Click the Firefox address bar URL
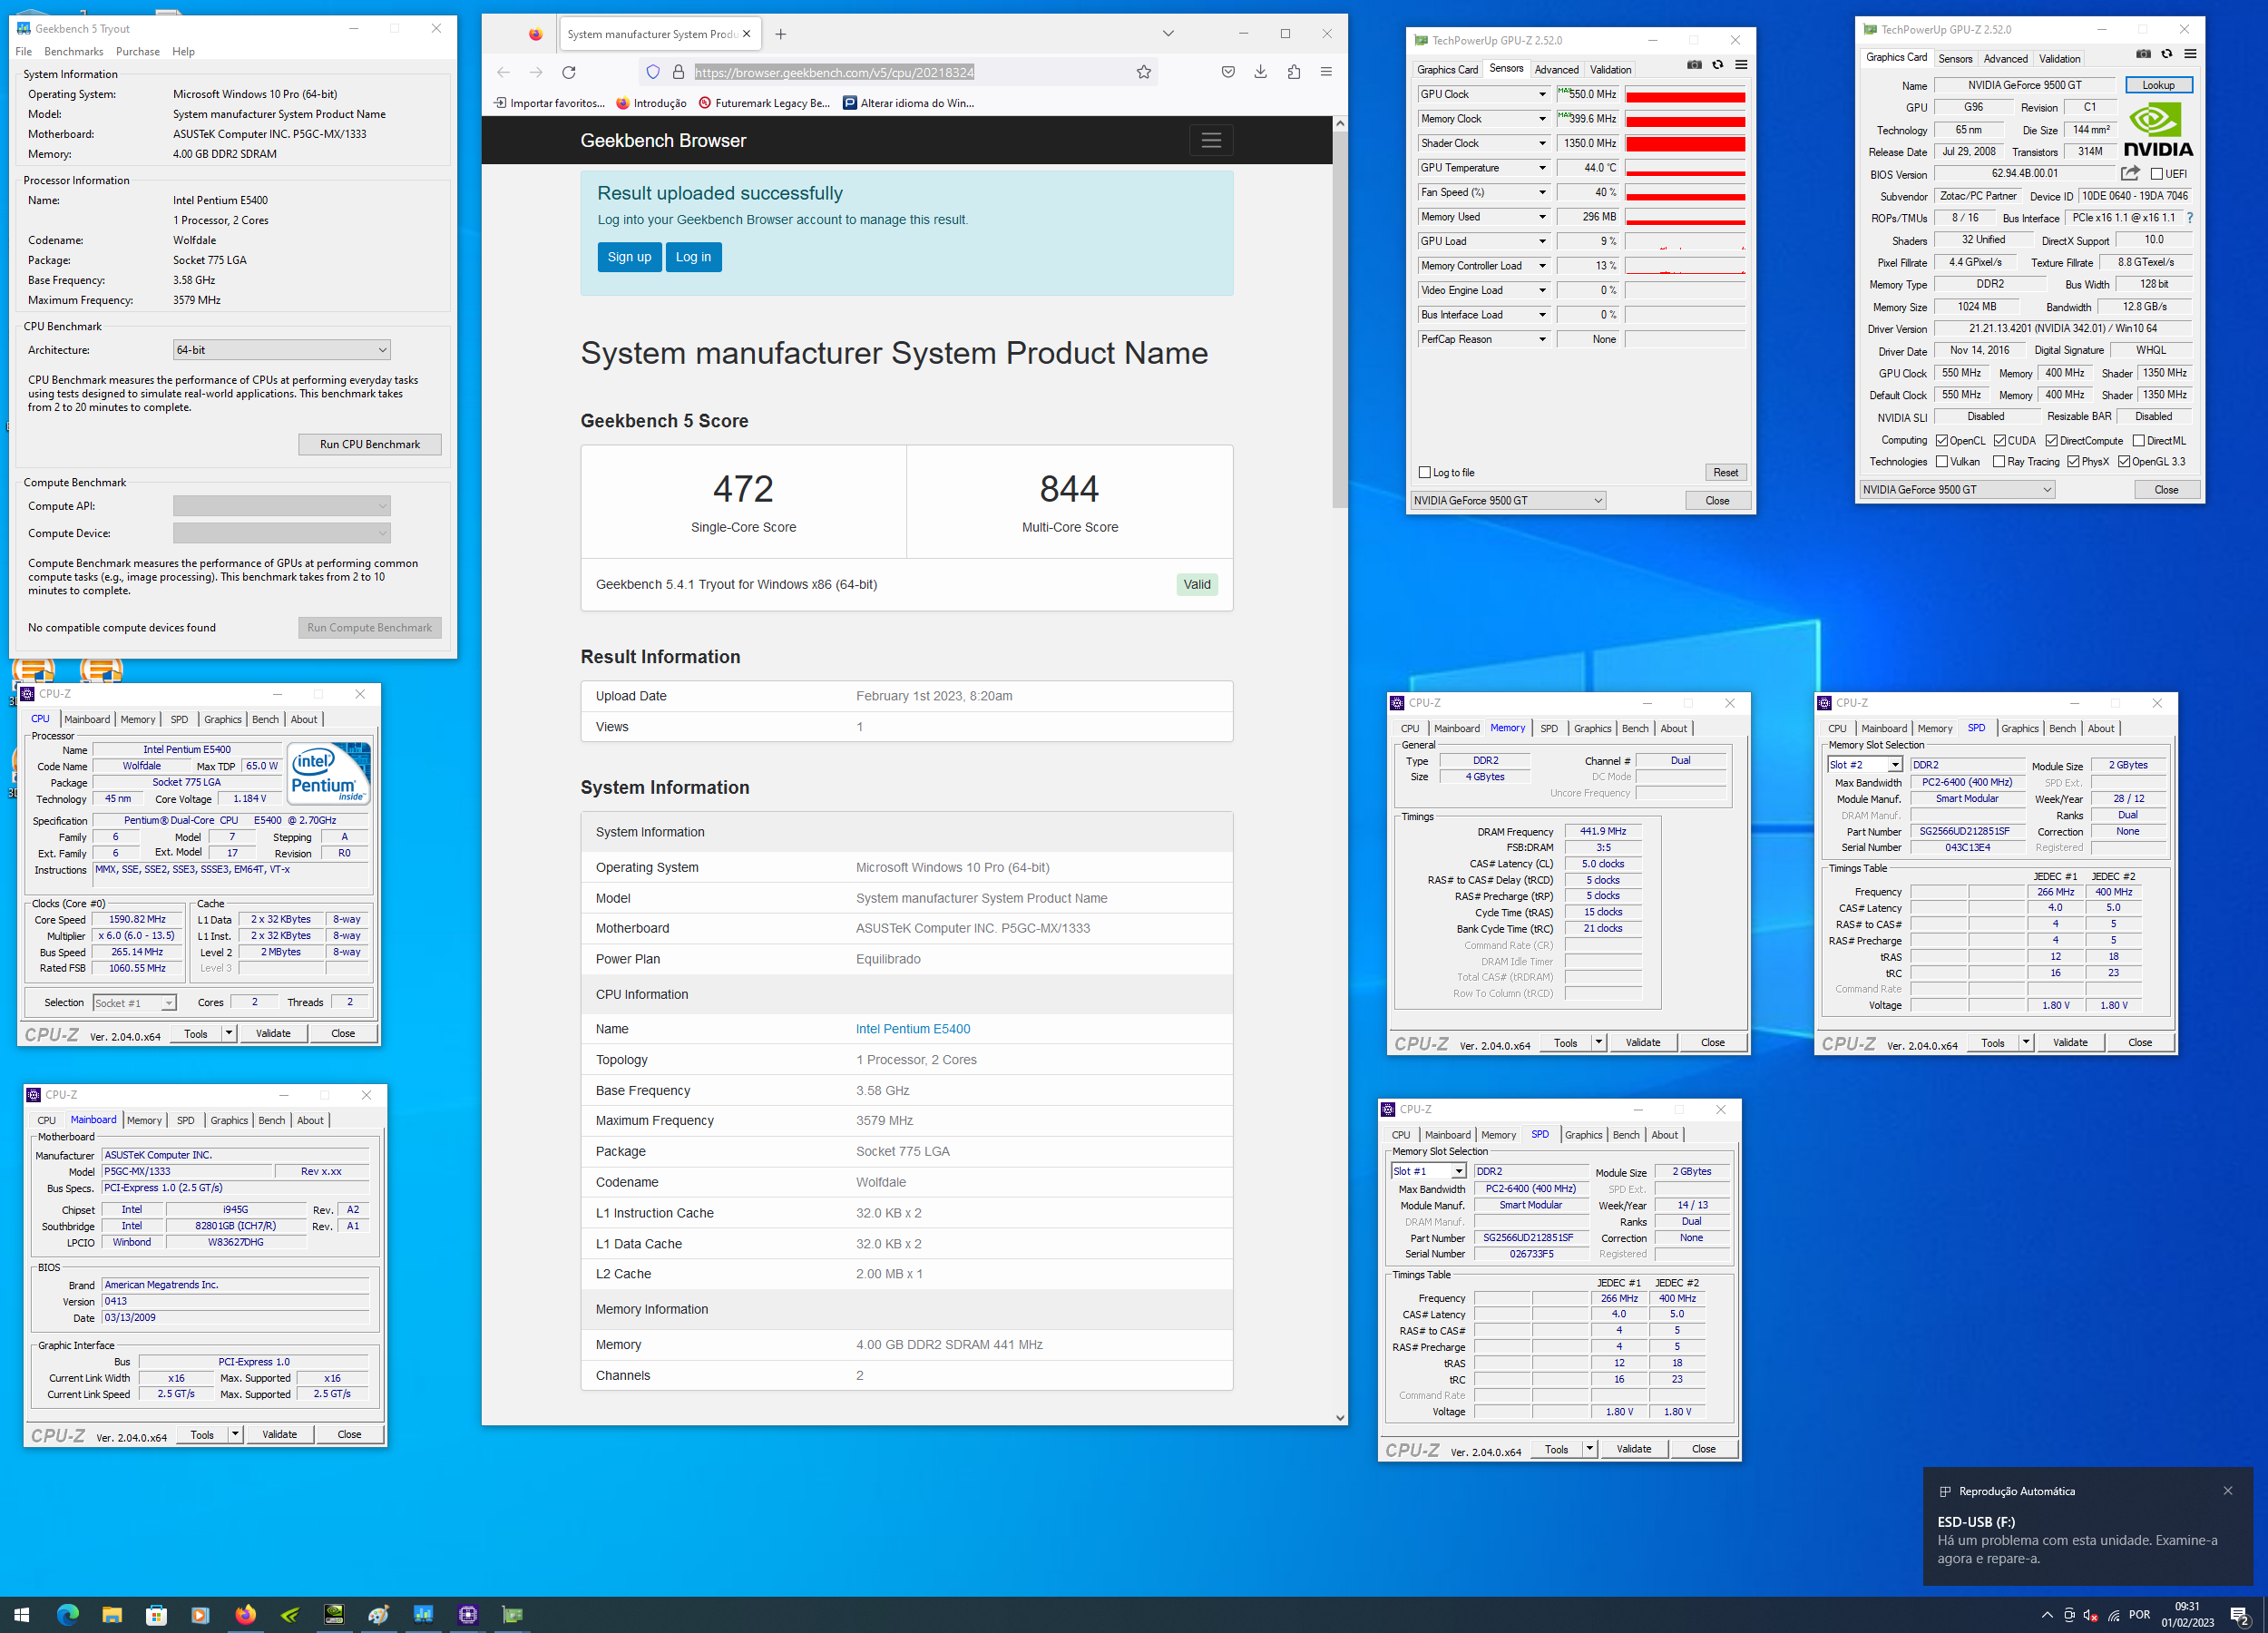Viewport: 2268px width, 1633px height. (834, 72)
